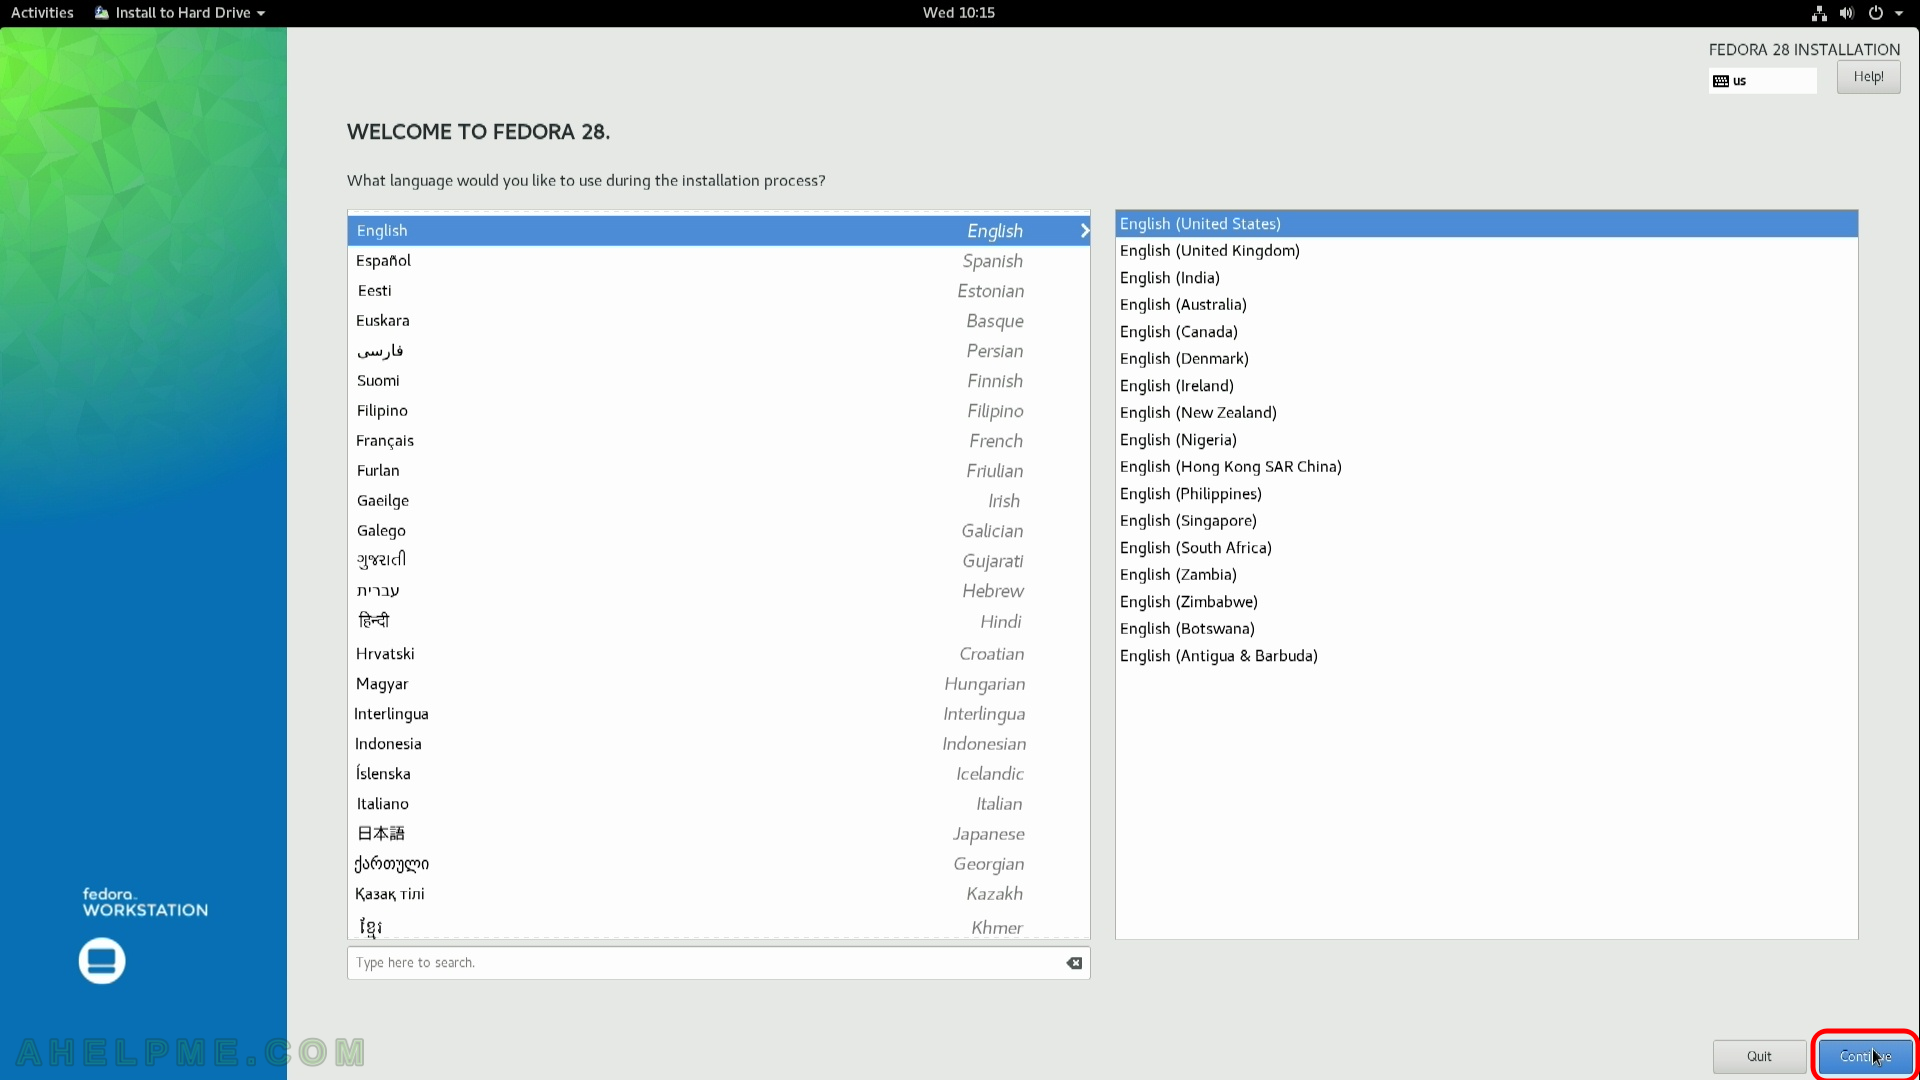Select Magyar Hungarian language row
This screenshot has height=1080, width=1920.
click(718, 684)
